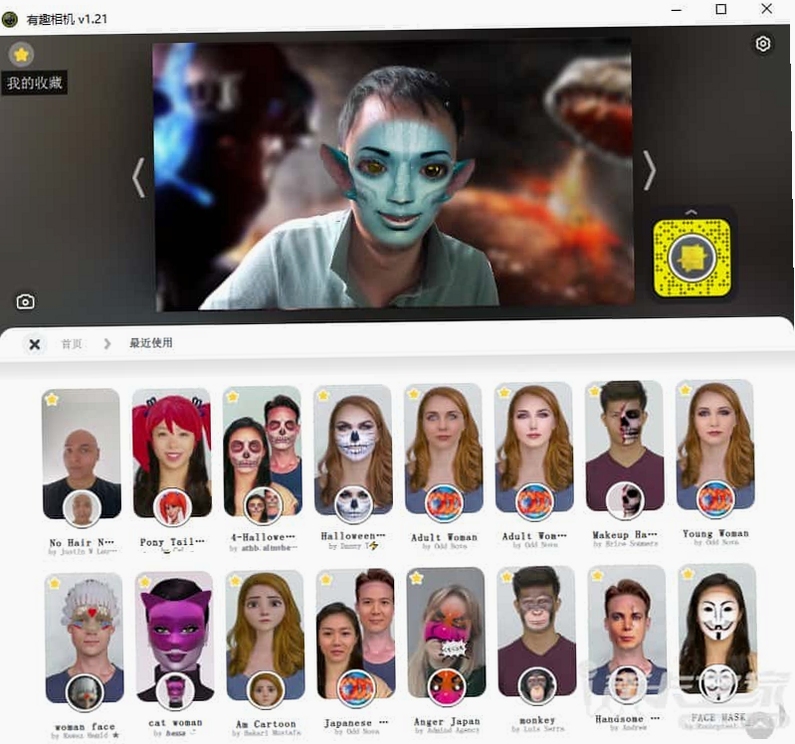
Task: Click the cartoon girl icon on Am Cartoon card
Action: click(266, 690)
